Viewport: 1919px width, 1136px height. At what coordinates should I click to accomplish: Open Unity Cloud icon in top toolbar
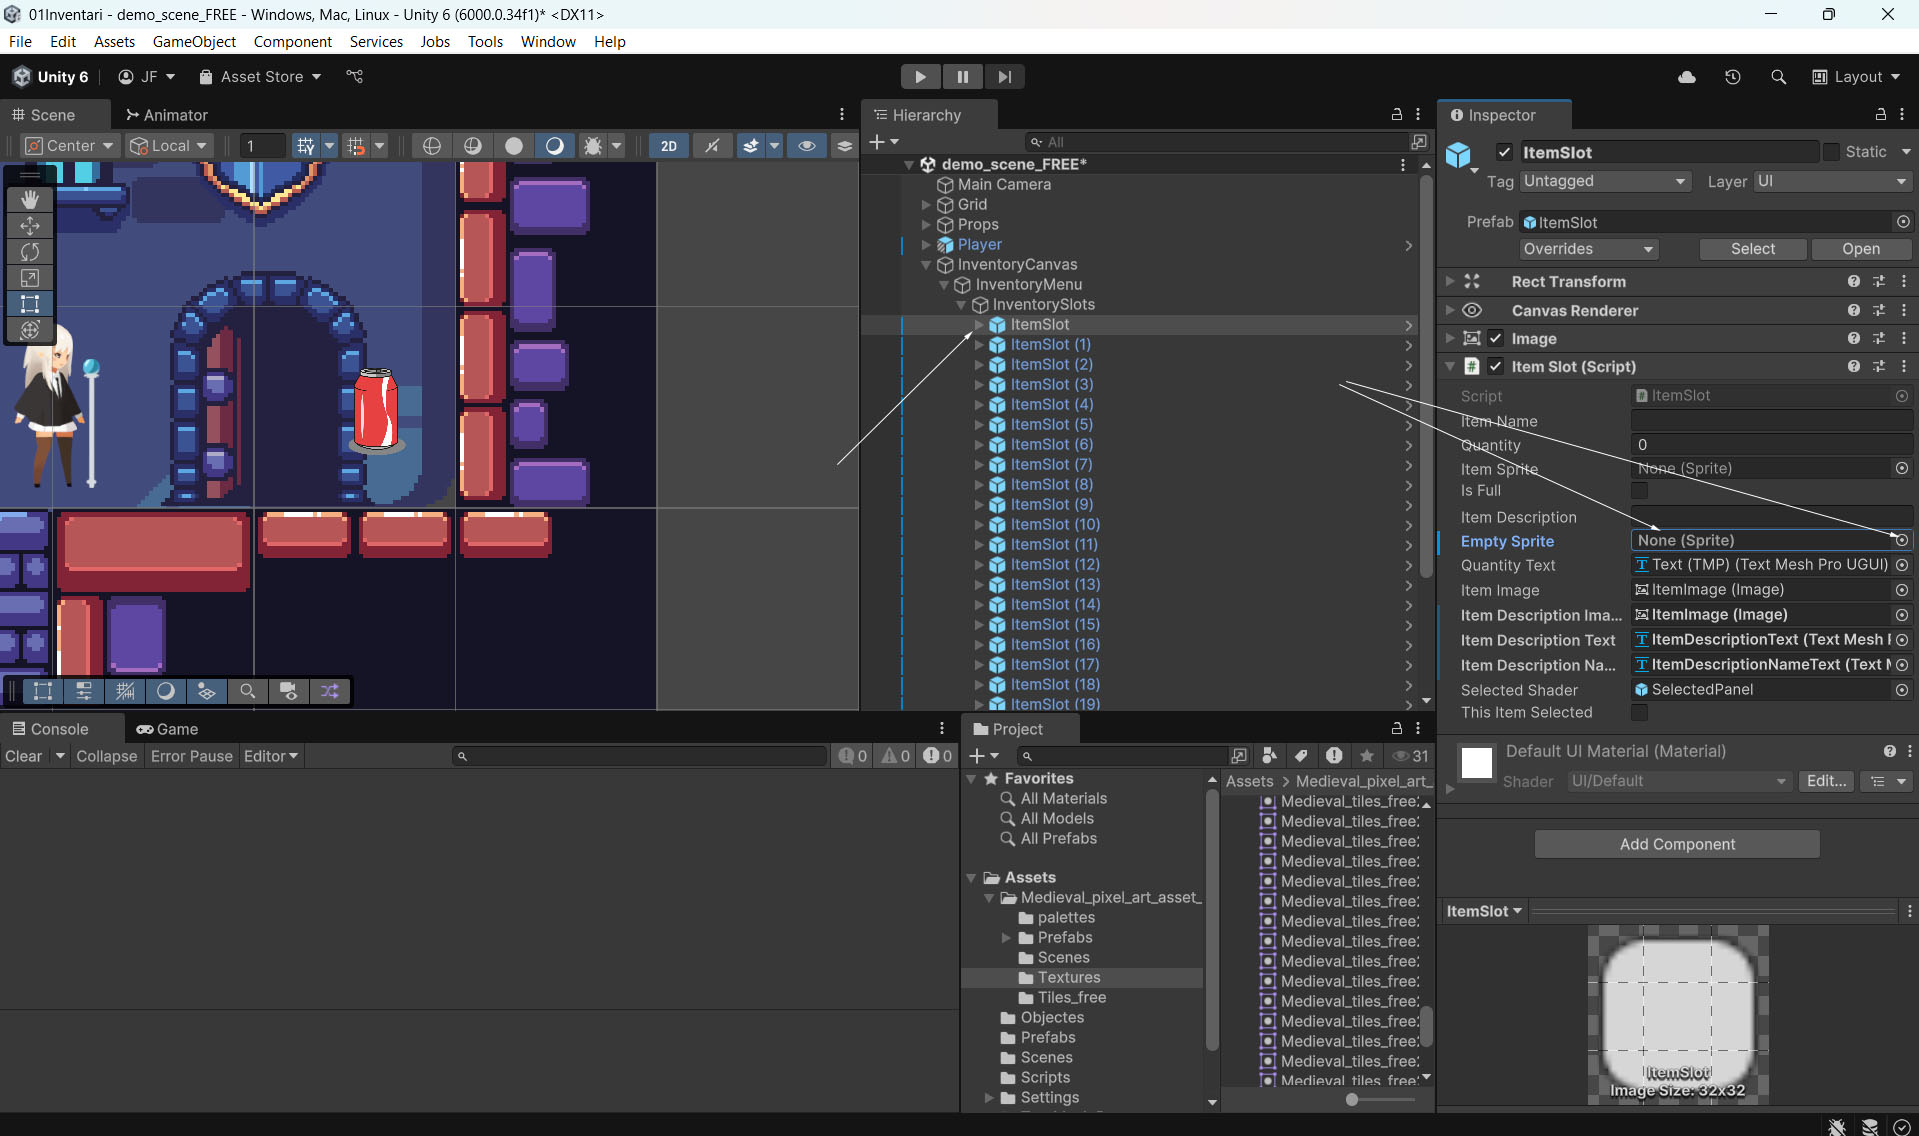1687,77
